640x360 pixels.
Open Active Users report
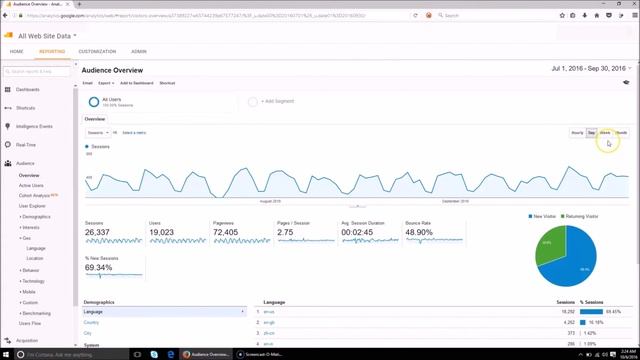[31, 185]
